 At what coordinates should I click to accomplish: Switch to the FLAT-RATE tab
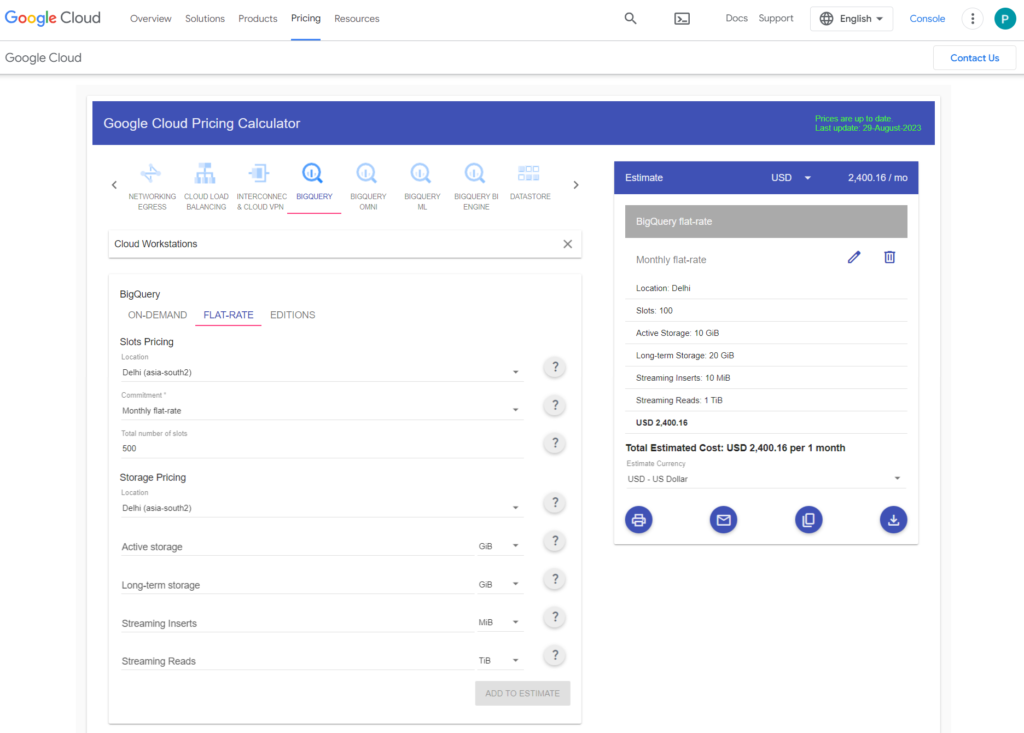pyautogui.click(x=228, y=315)
